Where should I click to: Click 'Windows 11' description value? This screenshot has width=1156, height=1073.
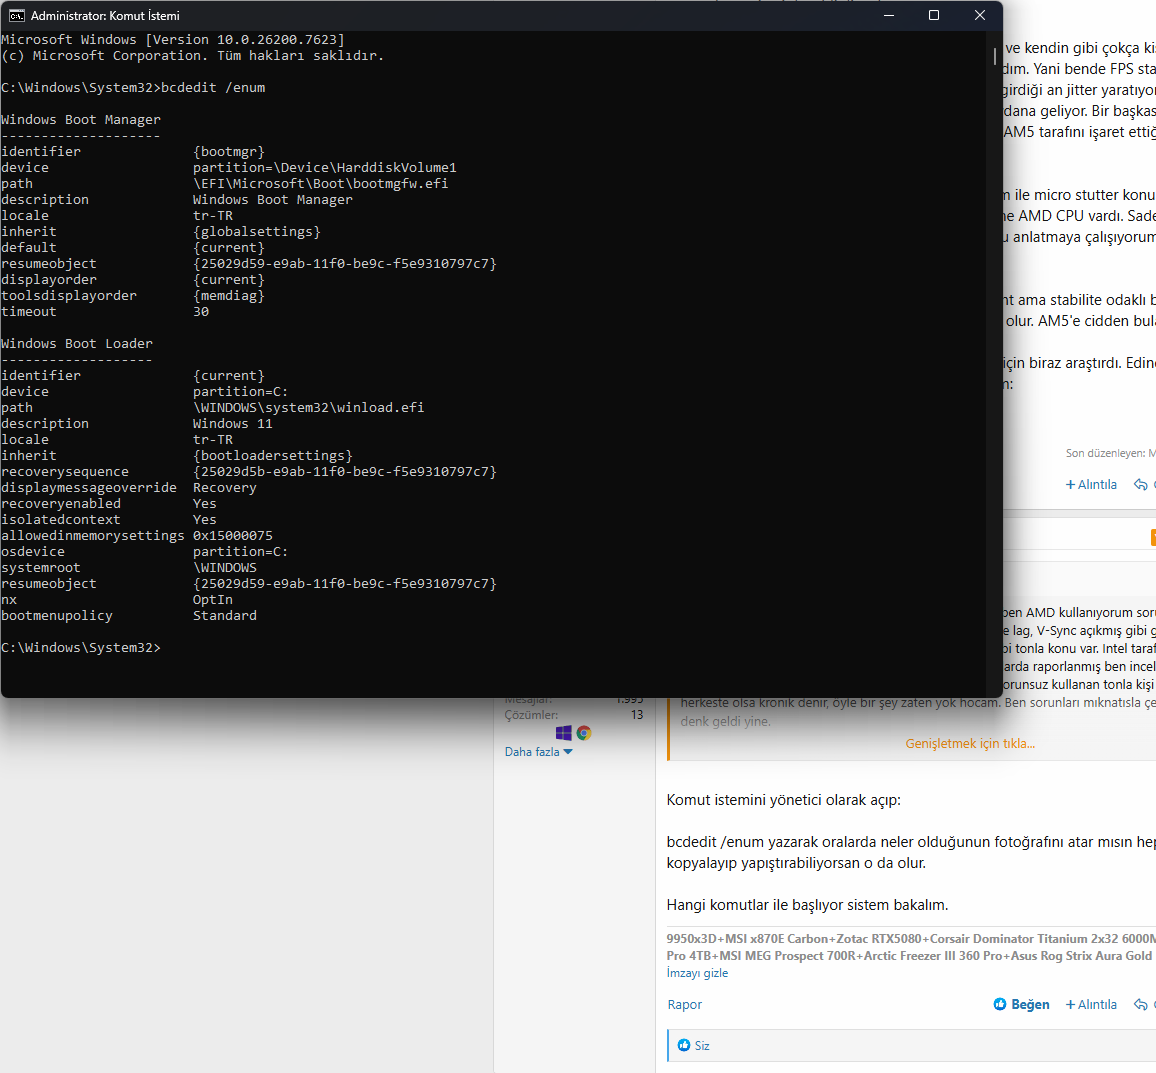point(233,424)
